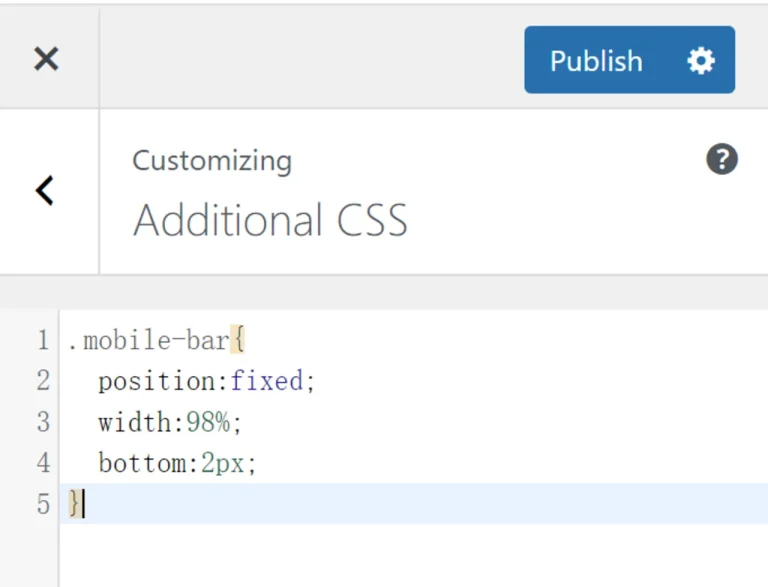The image size is (768, 587).
Task: Click line number 5 in the gutter
Action: (42, 504)
